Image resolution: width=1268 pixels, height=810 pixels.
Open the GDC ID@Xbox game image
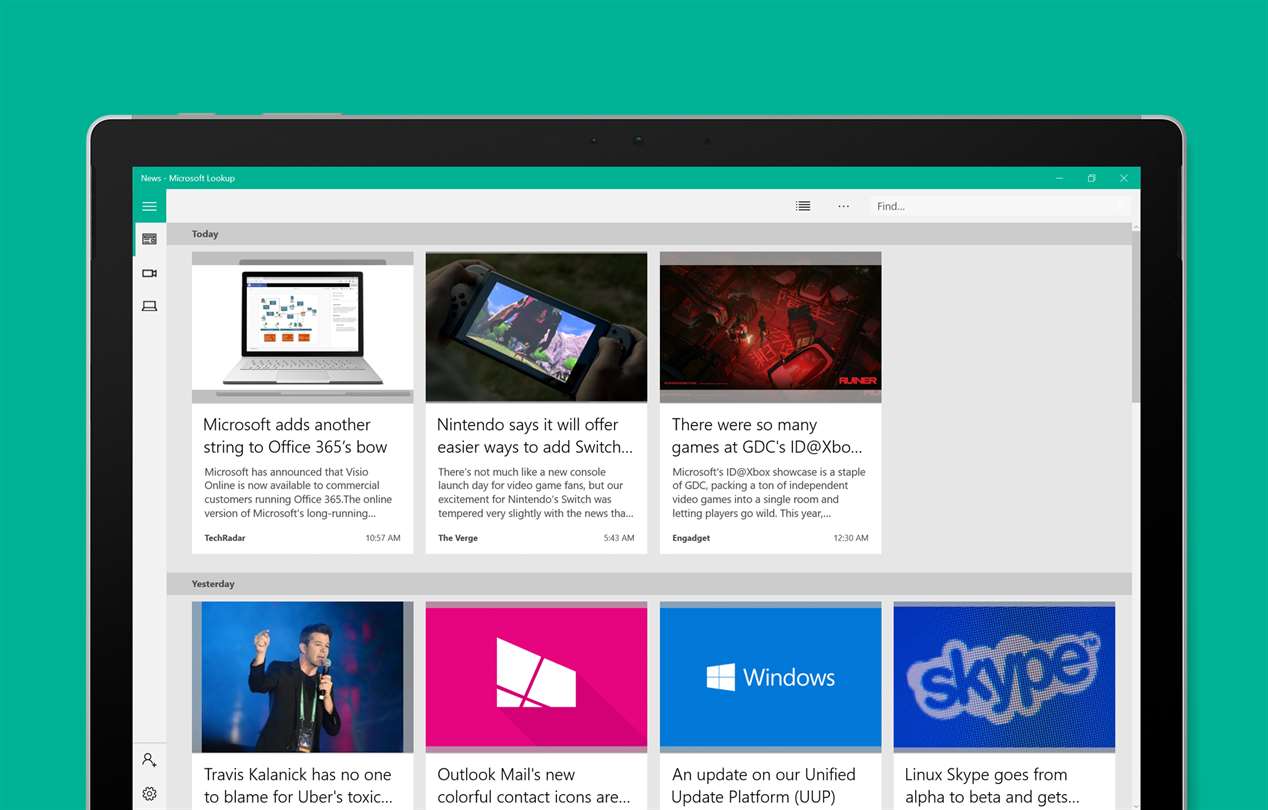770,327
